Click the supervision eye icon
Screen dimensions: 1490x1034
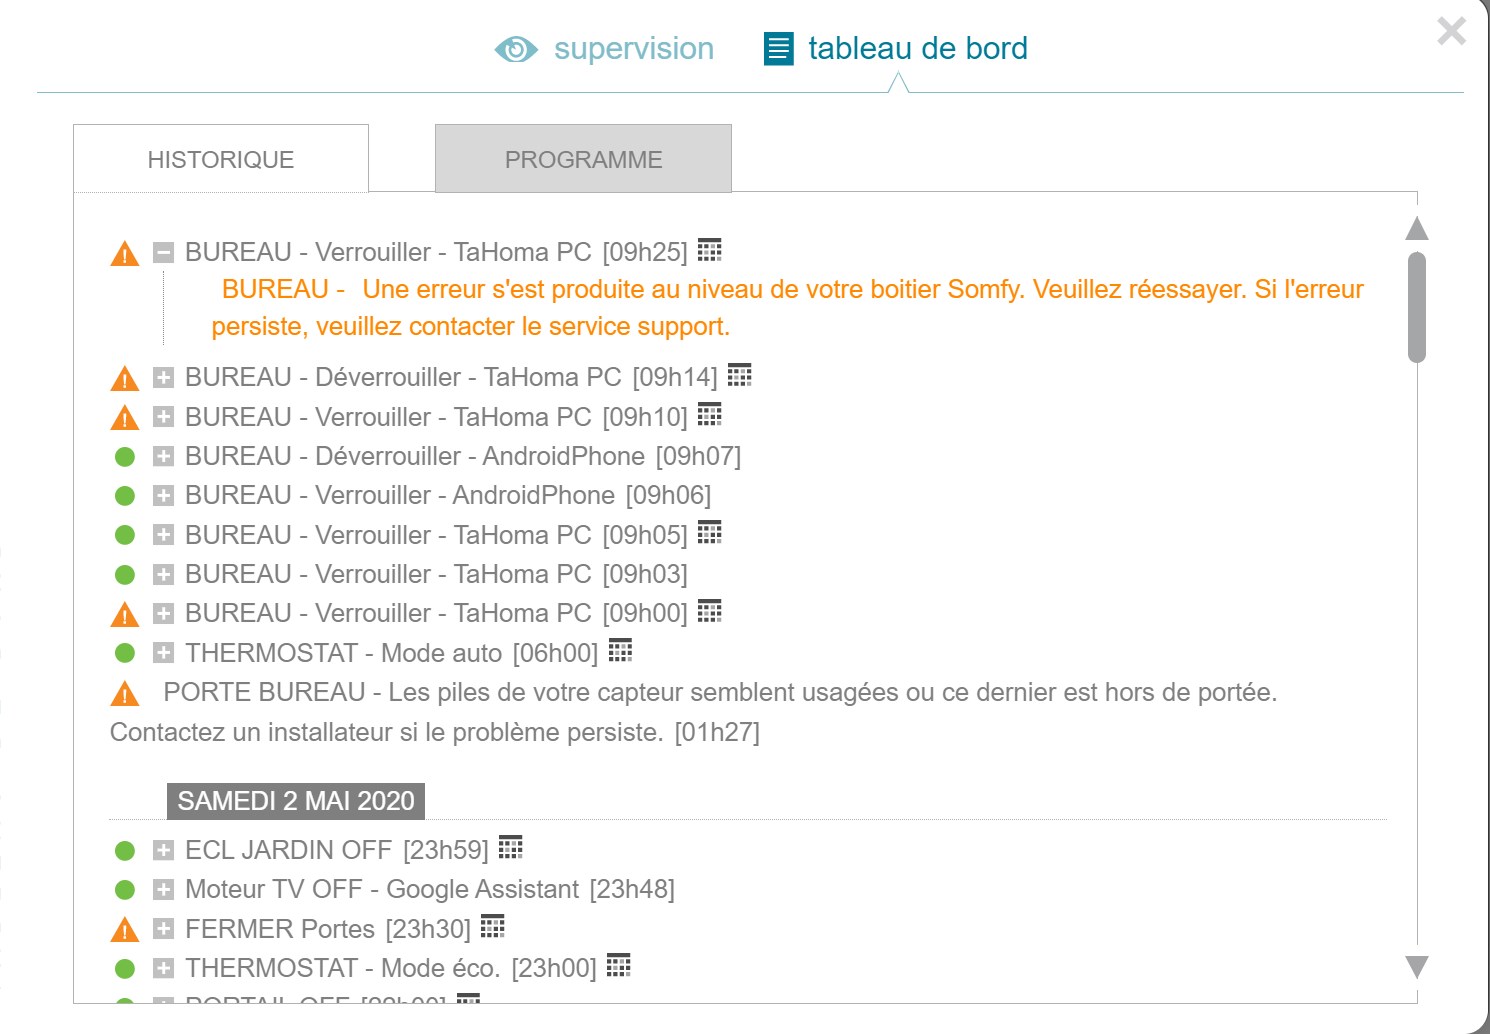click(516, 49)
